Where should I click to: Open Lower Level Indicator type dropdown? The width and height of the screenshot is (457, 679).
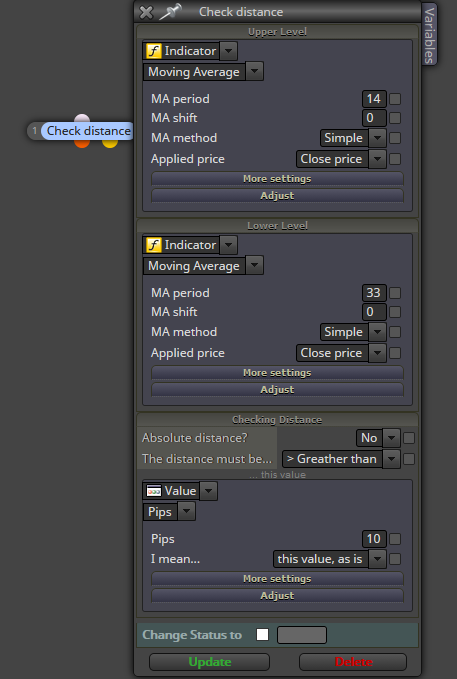pyautogui.click(x=228, y=245)
